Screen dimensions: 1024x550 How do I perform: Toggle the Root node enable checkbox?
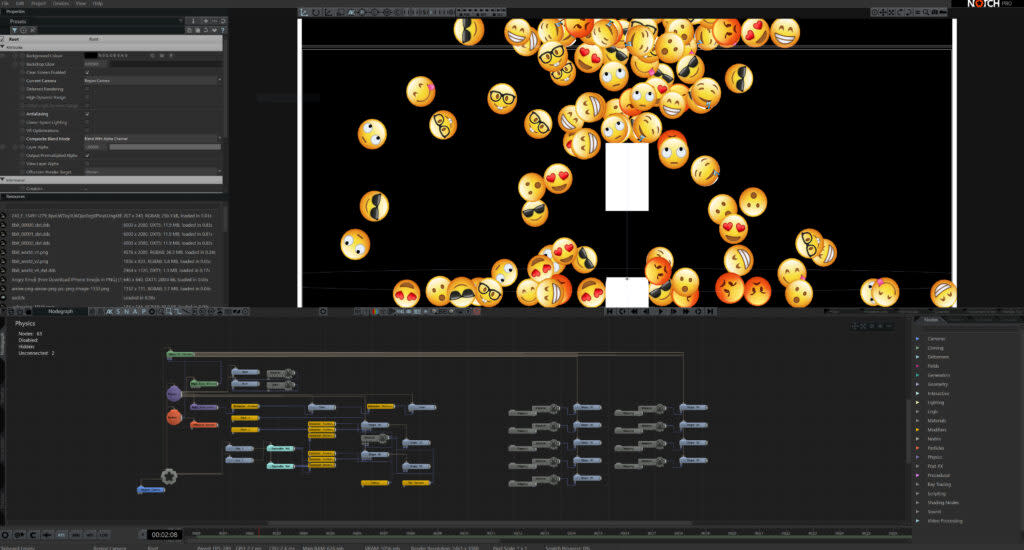[3, 39]
